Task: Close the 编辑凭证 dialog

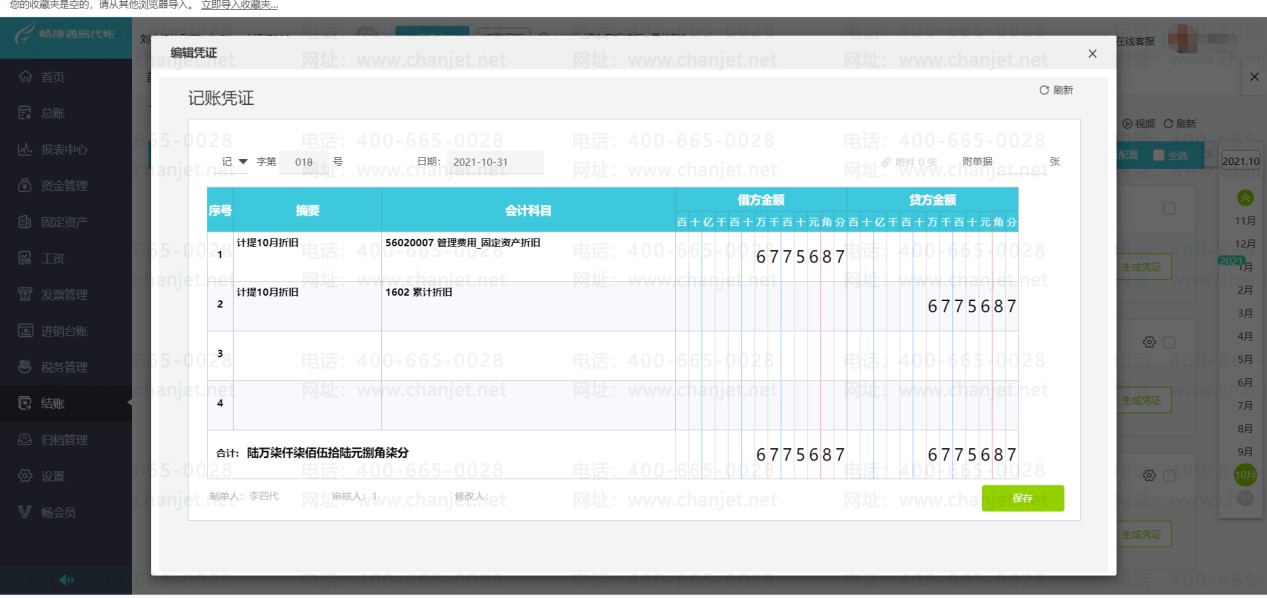Action: [x=1092, y=53]
